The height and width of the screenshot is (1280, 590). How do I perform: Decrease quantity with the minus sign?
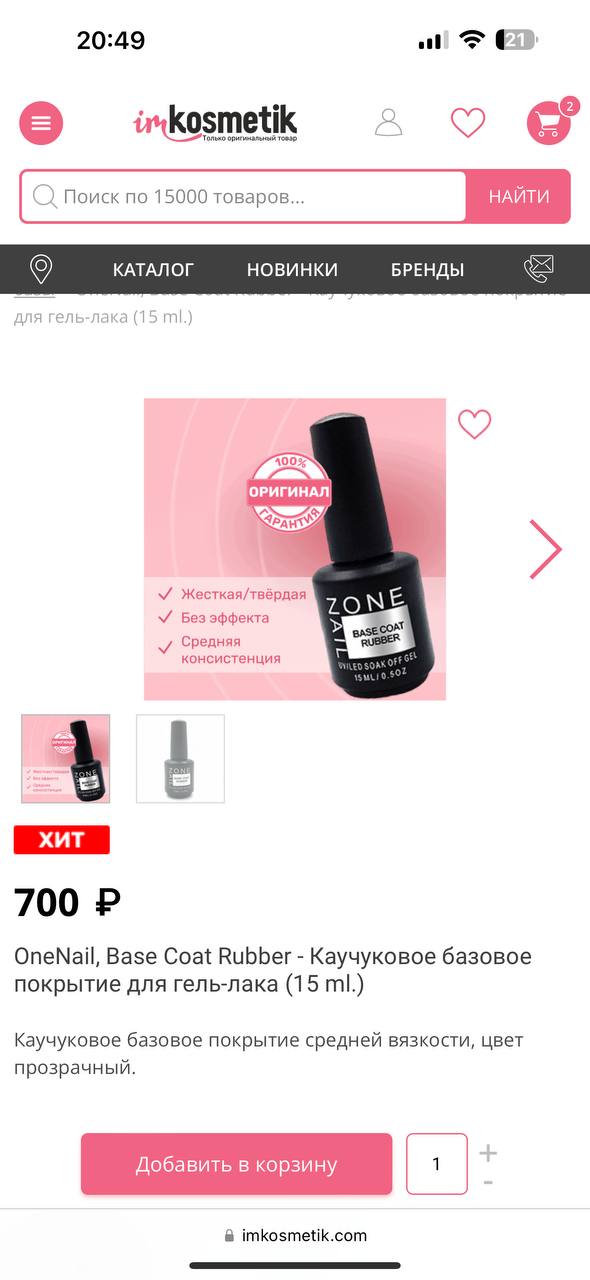[x=487, y=1183]
